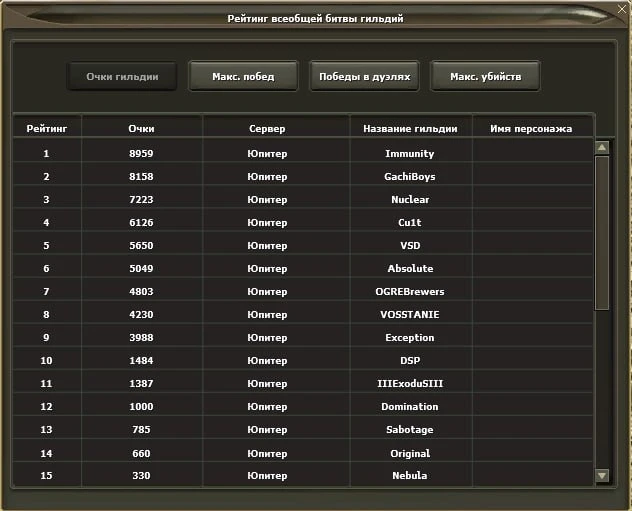Switch to Победы в дуэлях tab
632x511 pixels.
click(x=364, y=76)
